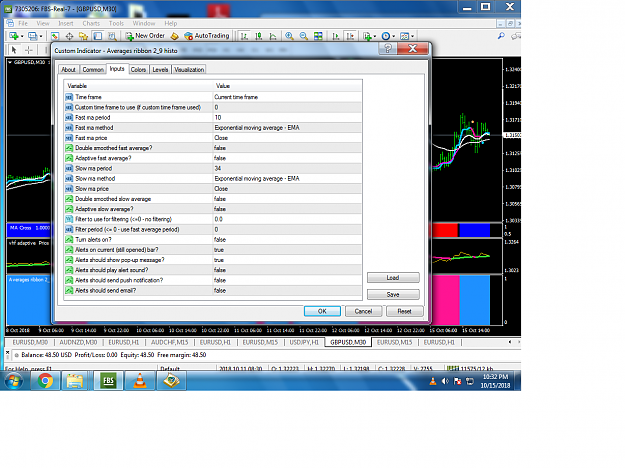
Task: Toggle the Market Watch panel icon
Action: pyautogui.click(x=55, y=36)
